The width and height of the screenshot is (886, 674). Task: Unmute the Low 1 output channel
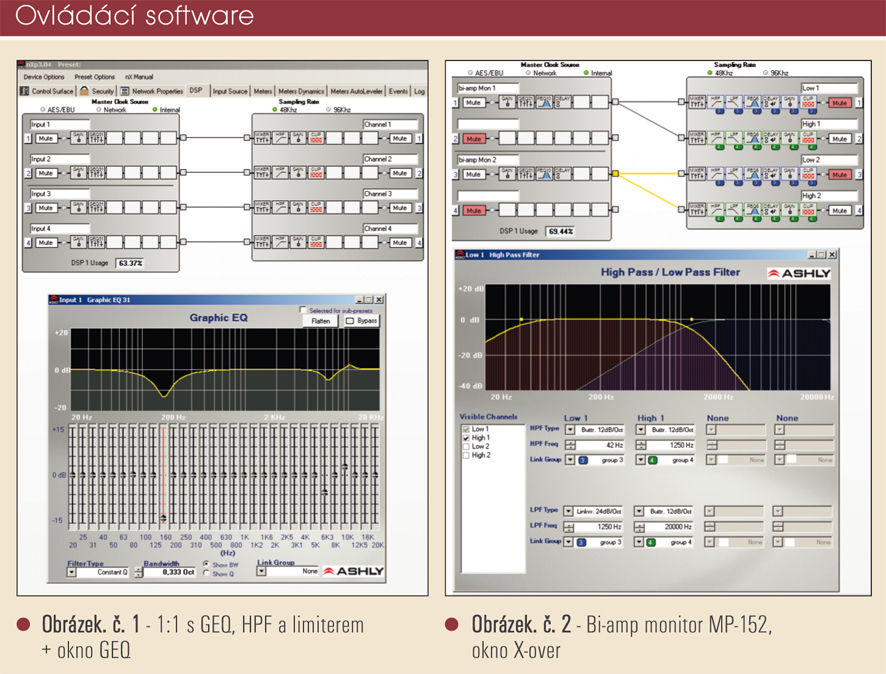click(x=840, y=103)
